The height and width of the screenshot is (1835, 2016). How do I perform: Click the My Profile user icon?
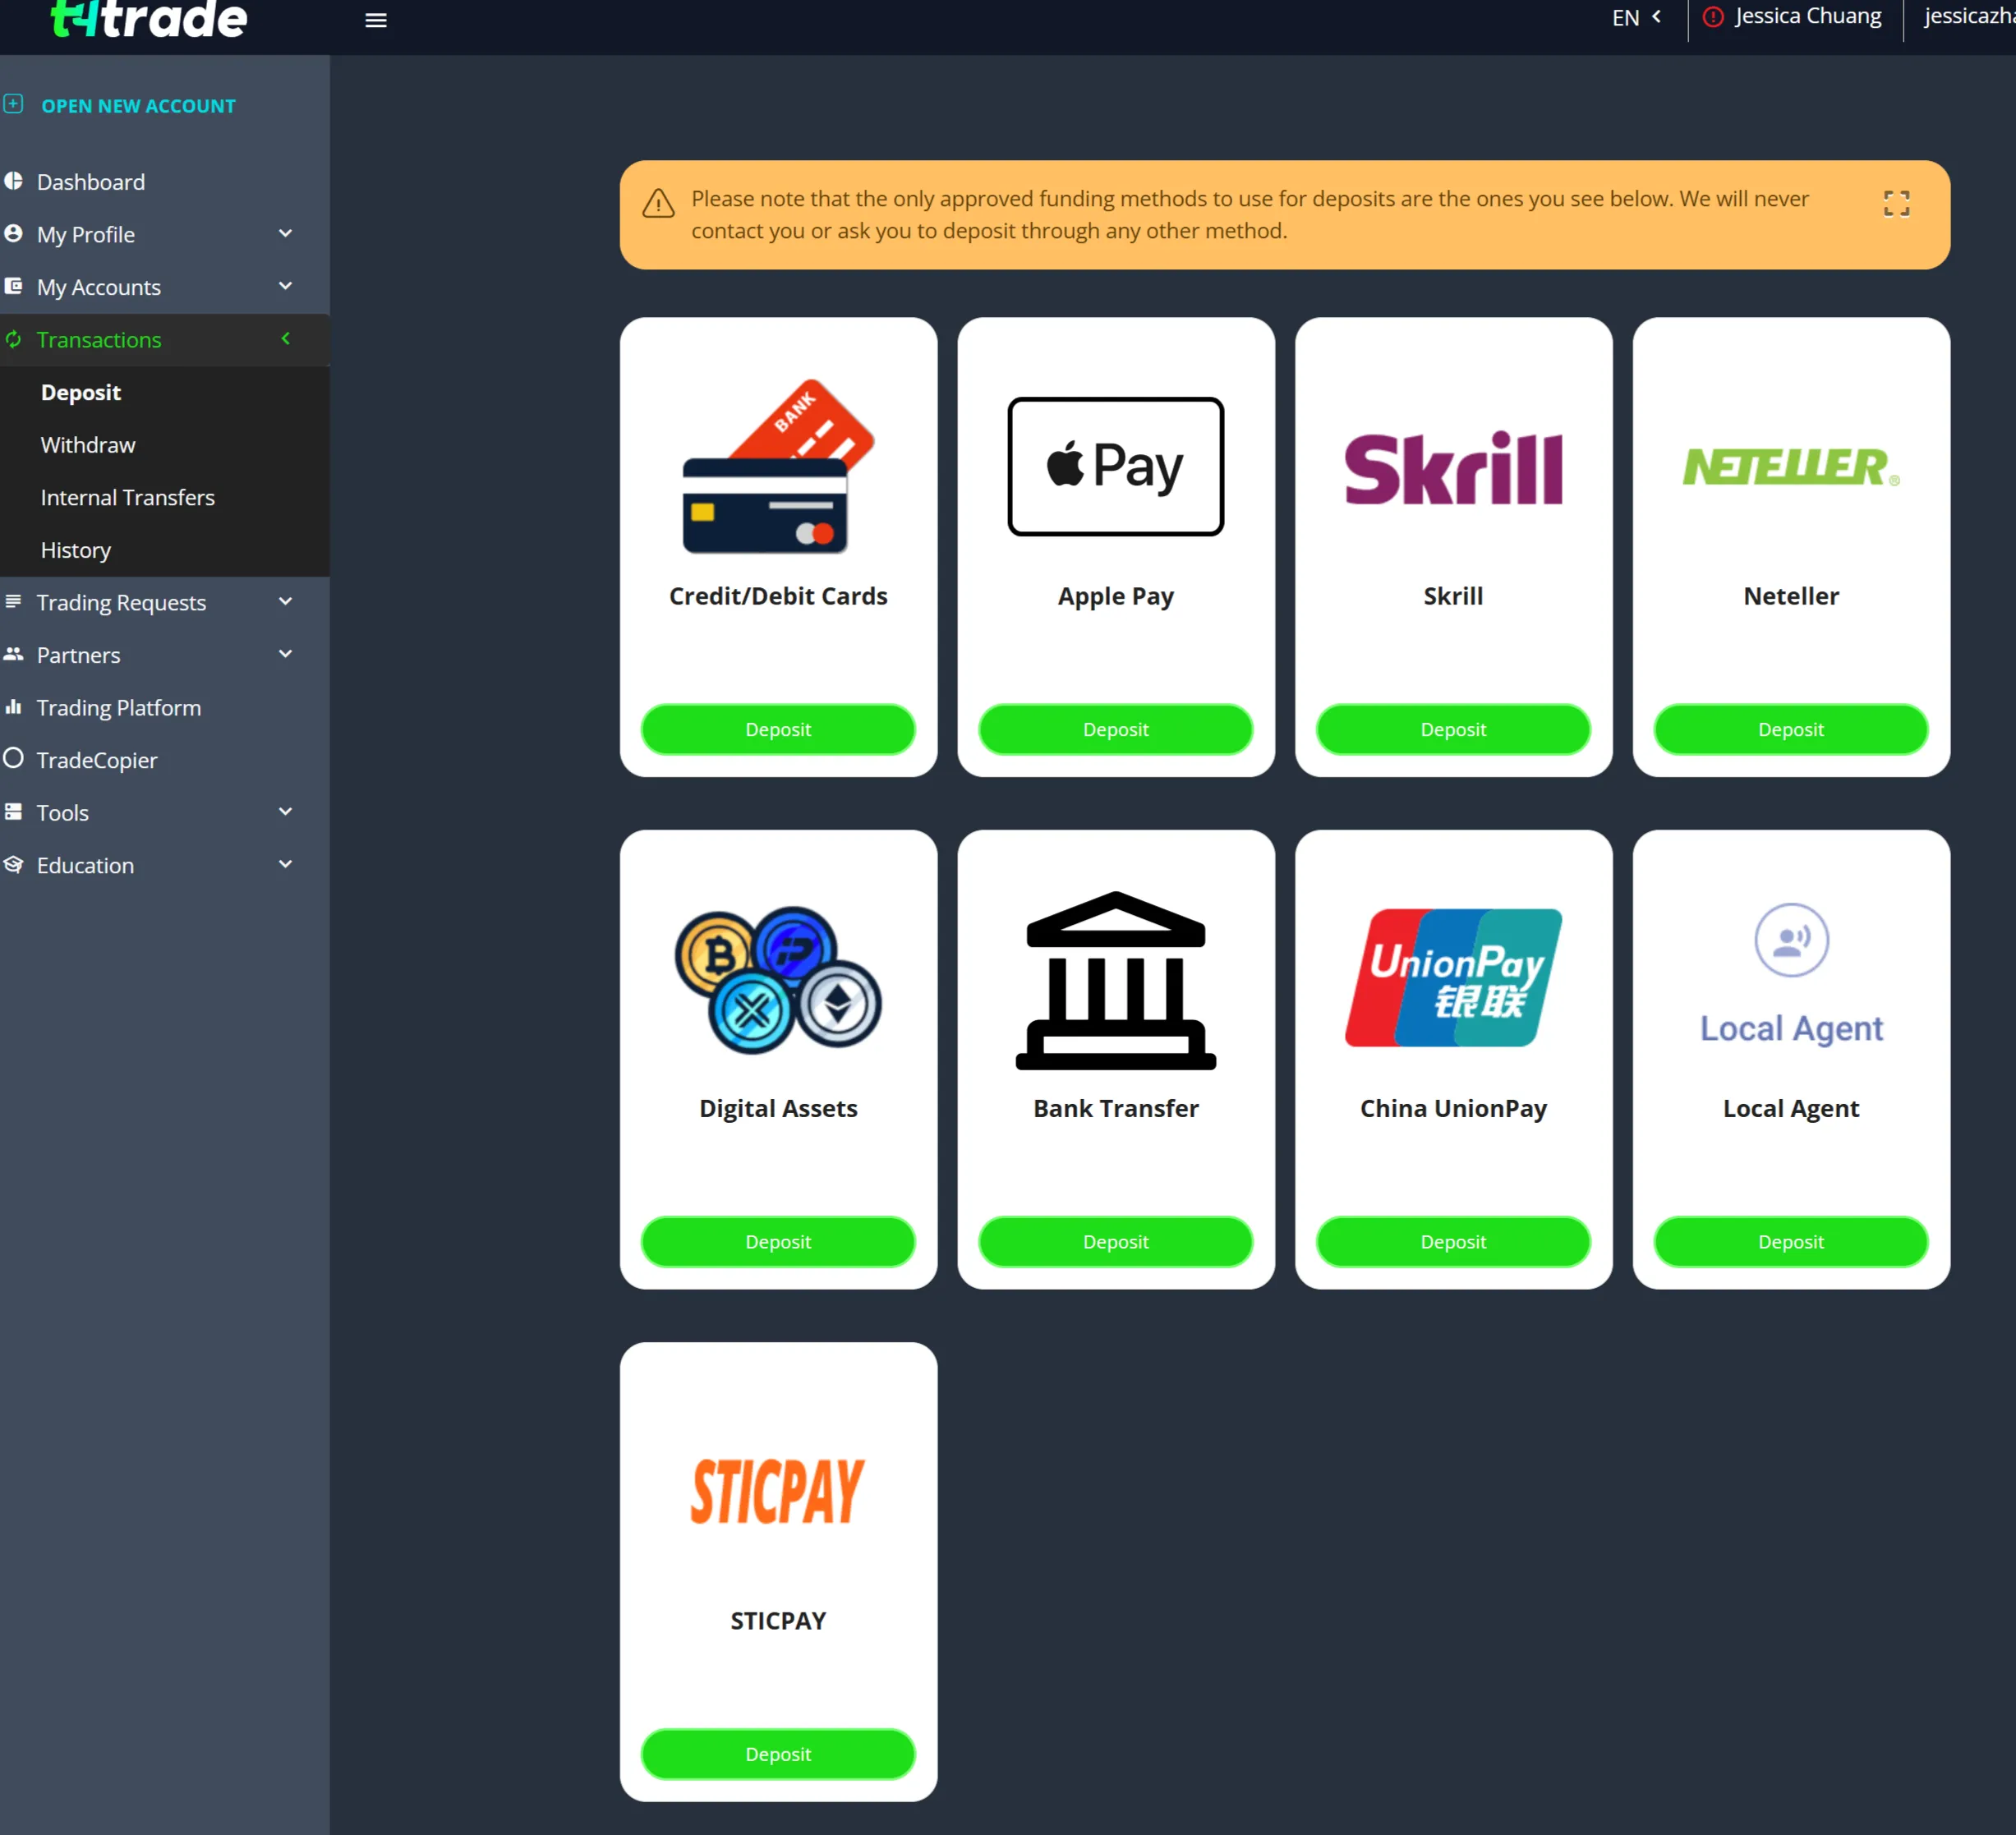coord(13,233)
